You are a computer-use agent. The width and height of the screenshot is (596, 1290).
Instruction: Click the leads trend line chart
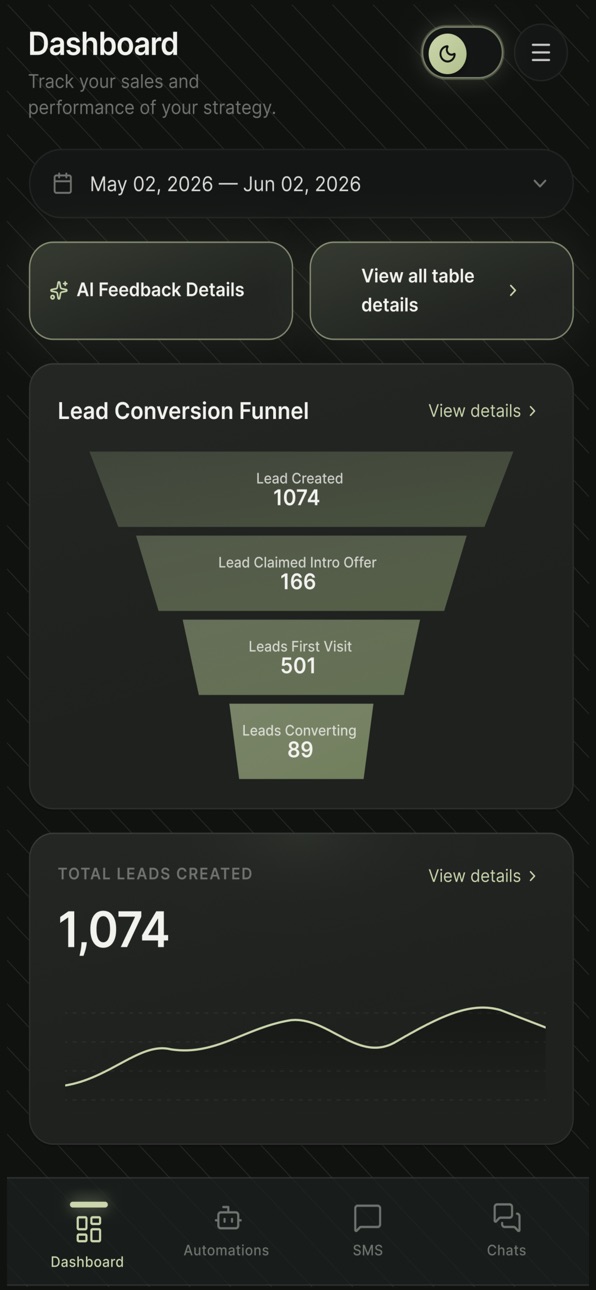(305, 1046)
